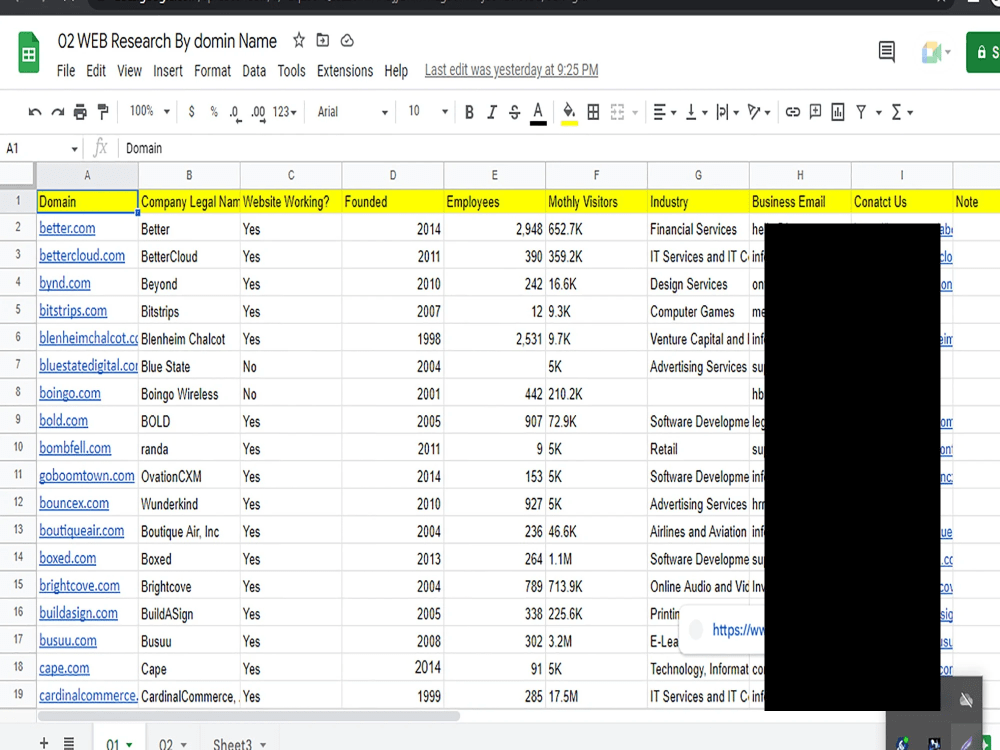The height and width of the screenshot is (750, 1000).
Task: Open text rotation dropdown
Action: [x=759, y=112]
